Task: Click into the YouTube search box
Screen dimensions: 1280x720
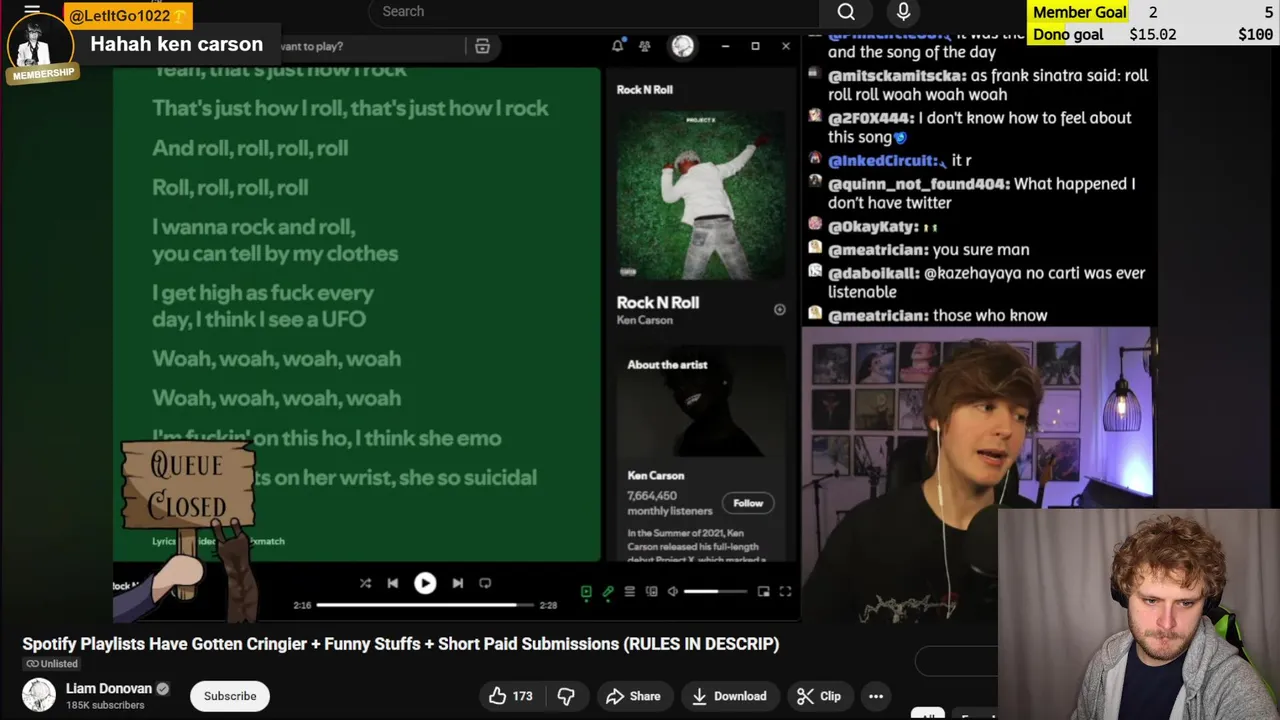Action: click(595, 12)
